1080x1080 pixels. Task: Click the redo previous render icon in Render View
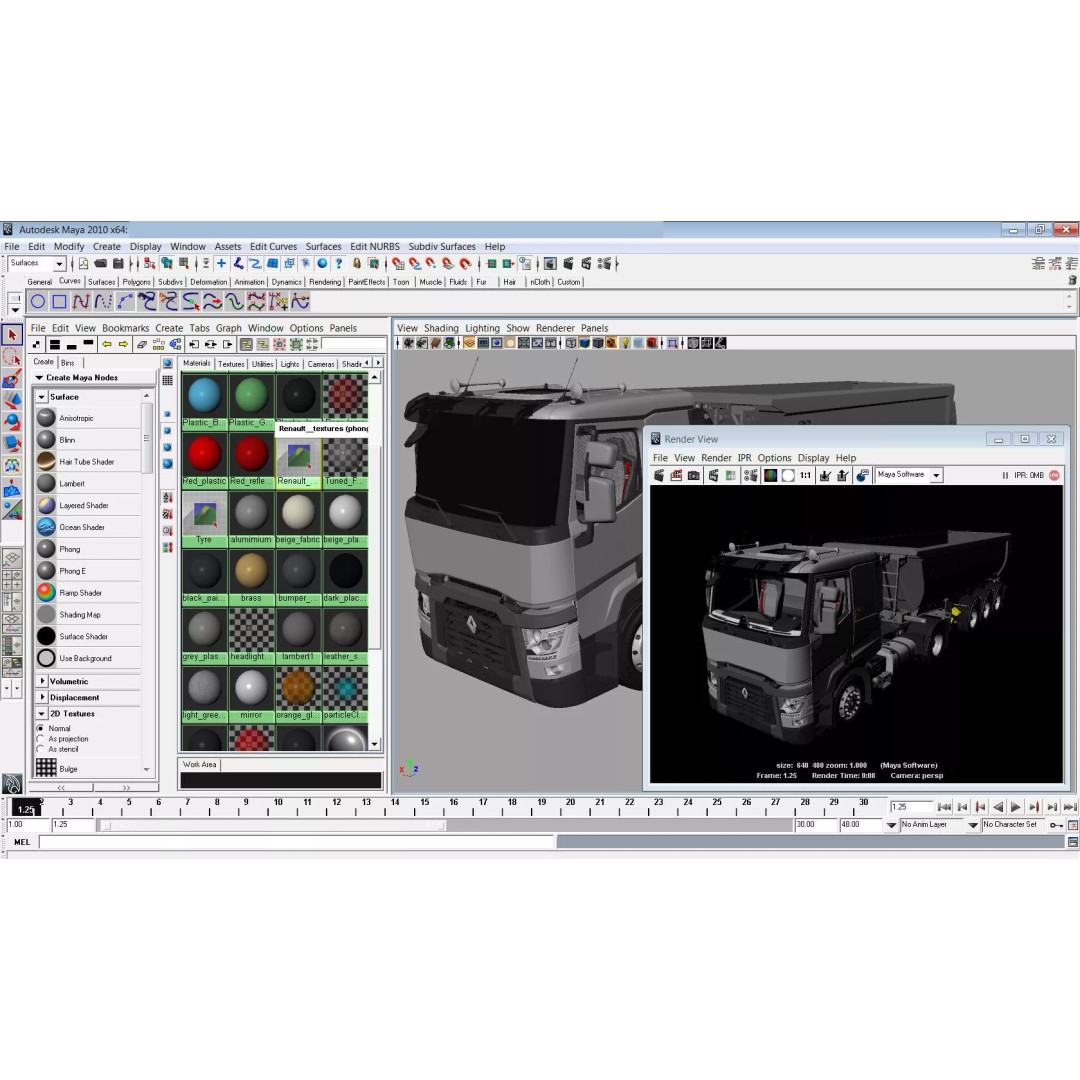click(659, 475)
